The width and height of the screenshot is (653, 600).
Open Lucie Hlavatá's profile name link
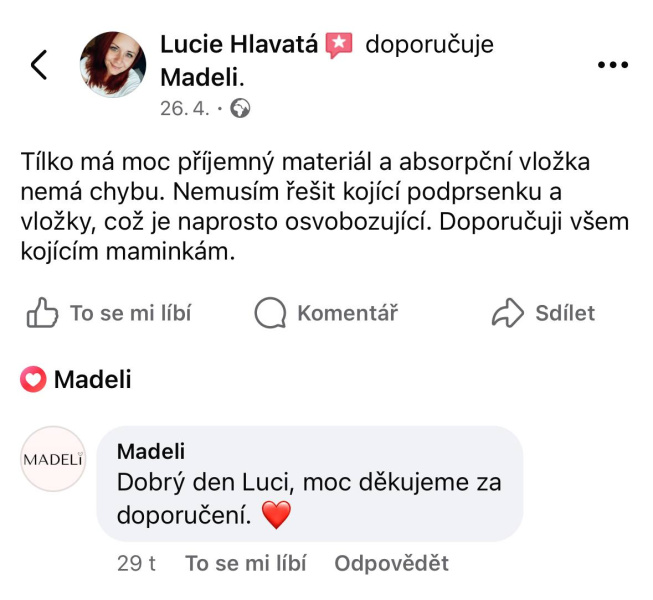point(238,44)
